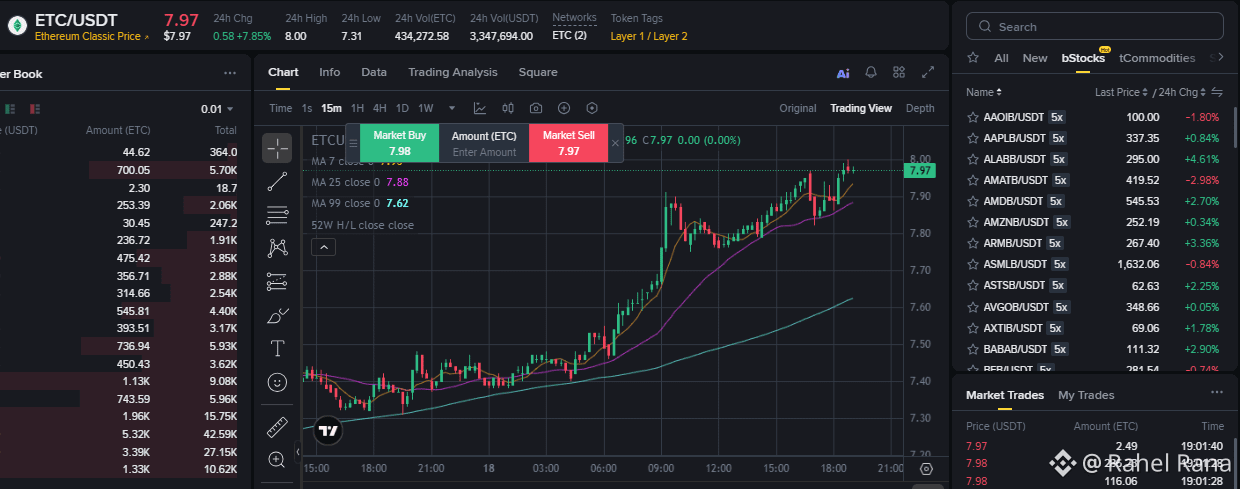Toggle the favorites star filter
The width and height of the screenshot is (1240, 489).
point(973,58)
